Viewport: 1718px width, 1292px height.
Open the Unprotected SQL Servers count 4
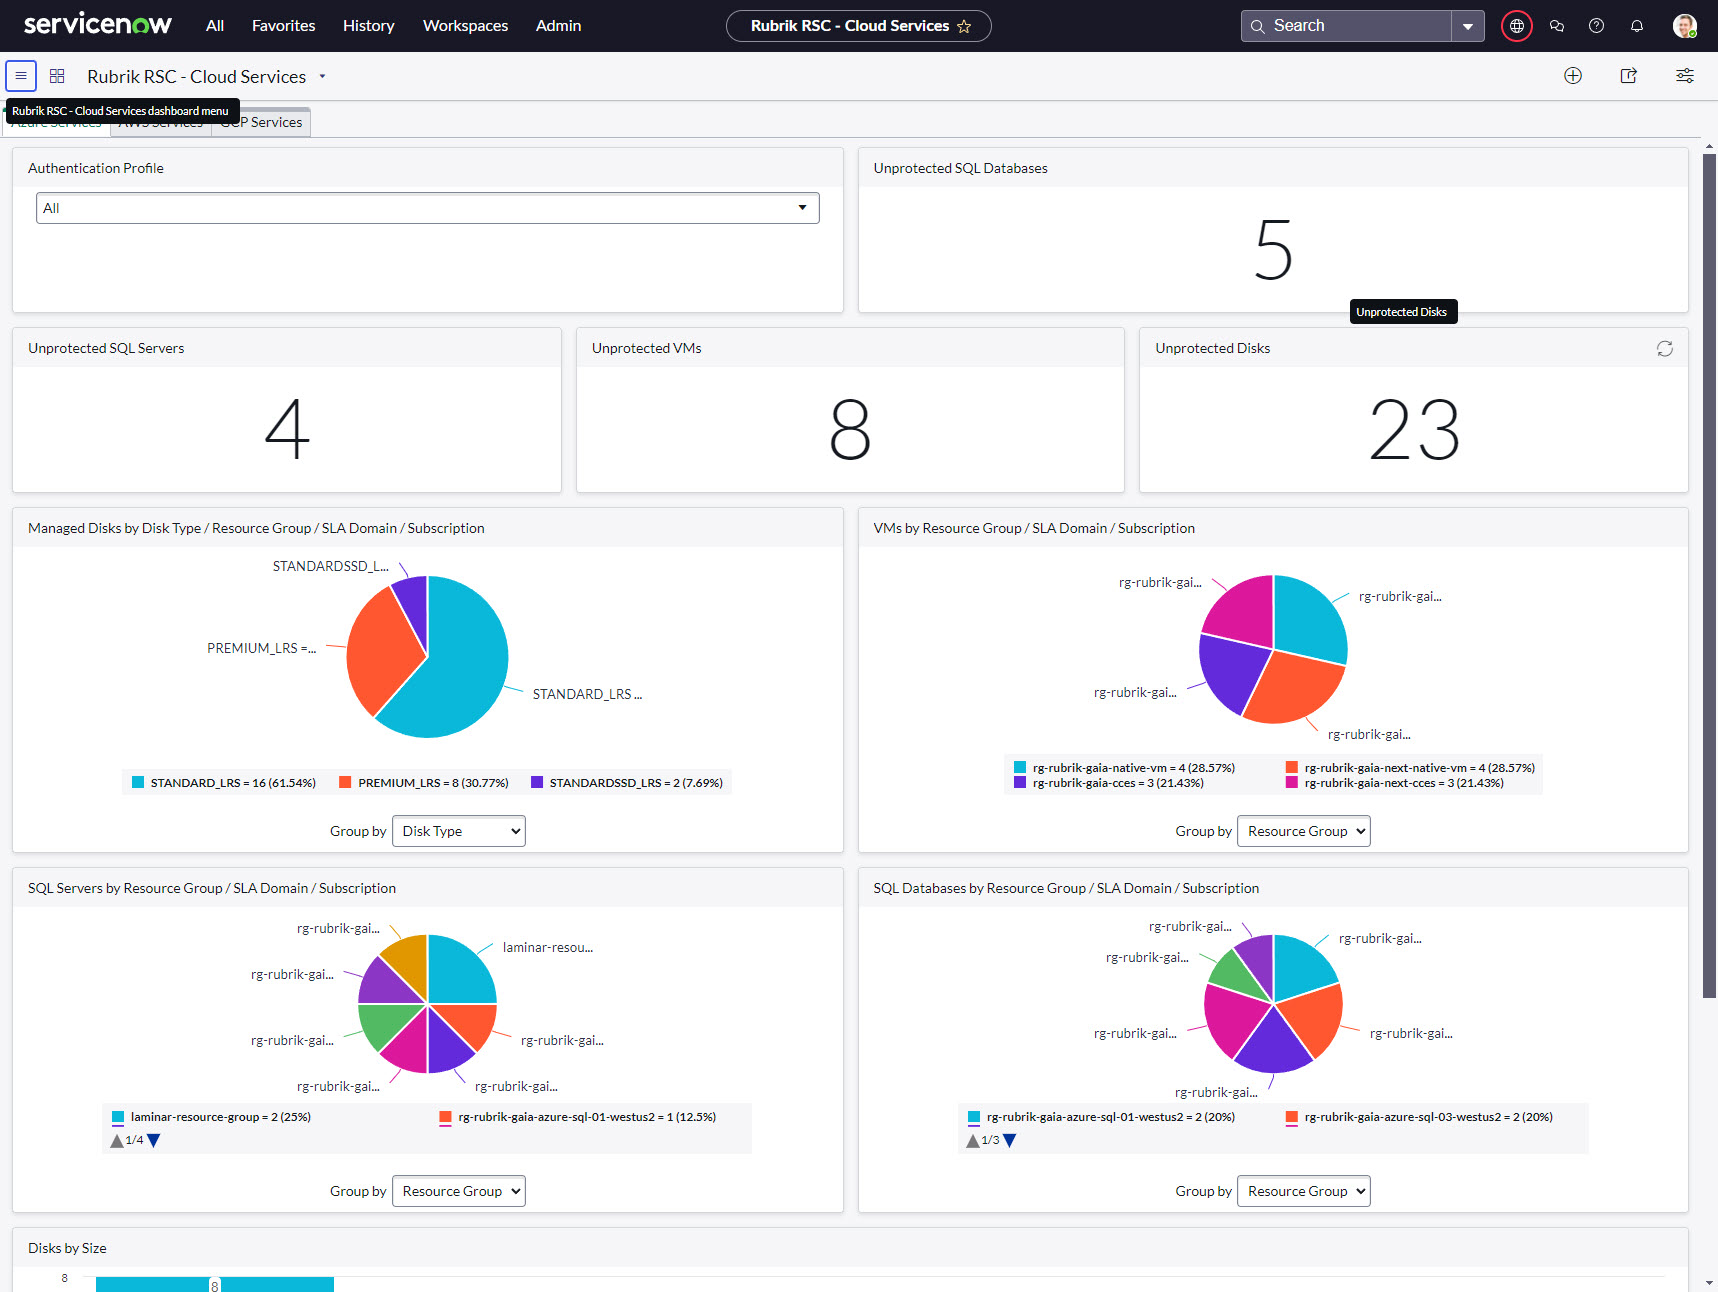287,430
